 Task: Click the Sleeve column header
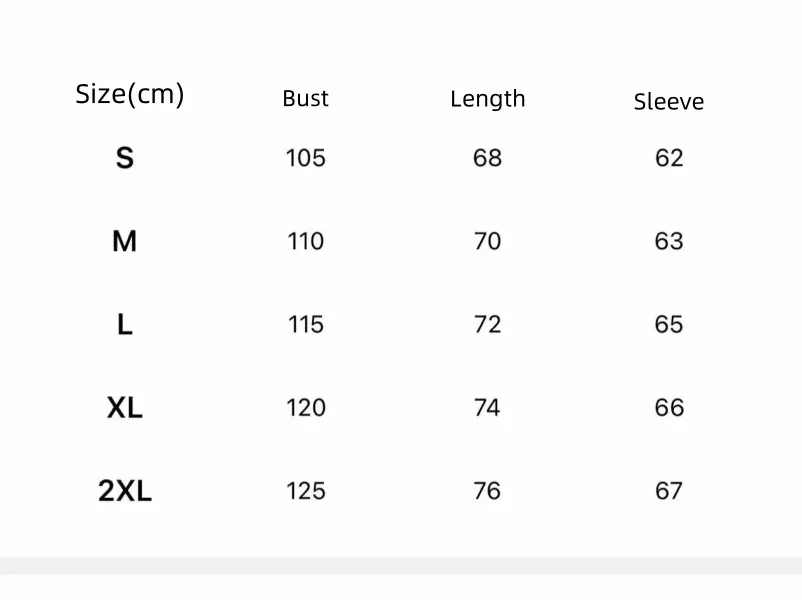(x=668, y=101)
